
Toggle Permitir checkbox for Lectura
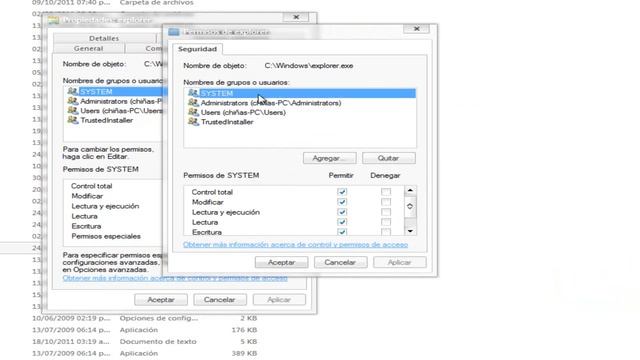pyautogui.click(x=342, y=222)
